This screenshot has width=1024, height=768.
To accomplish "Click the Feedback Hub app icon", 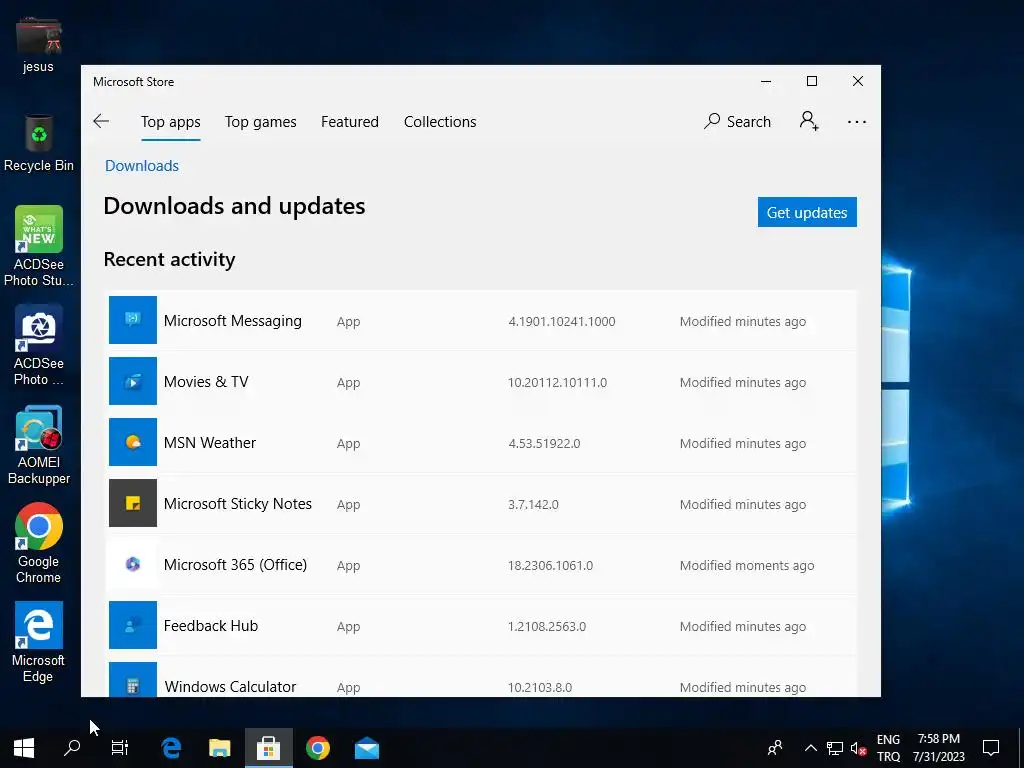I will coord(133,625).
